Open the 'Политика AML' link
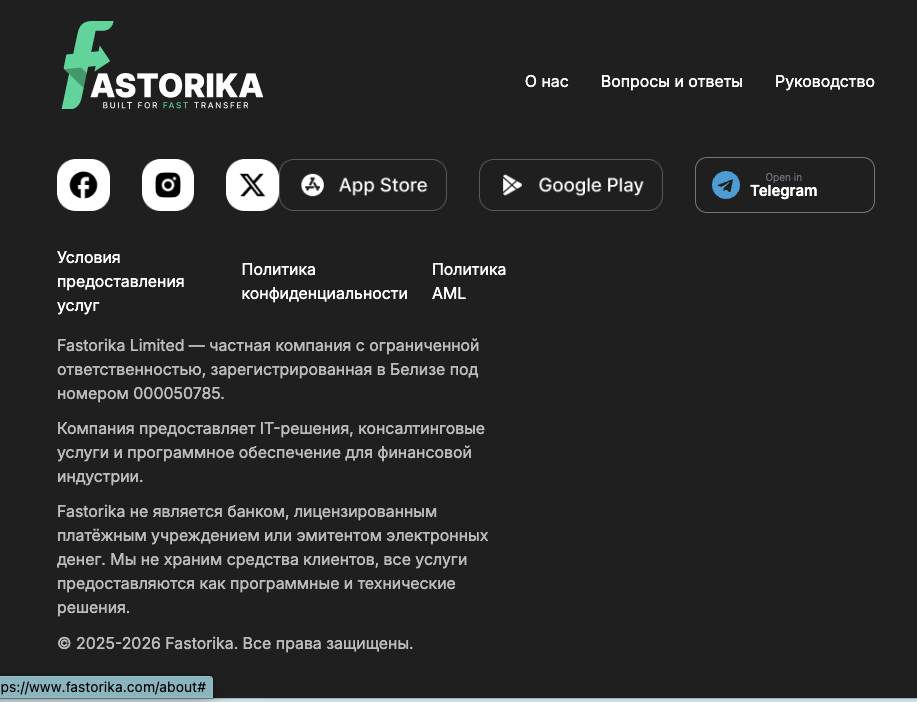This screenshot has height=702, width=917. coord(469,281)
